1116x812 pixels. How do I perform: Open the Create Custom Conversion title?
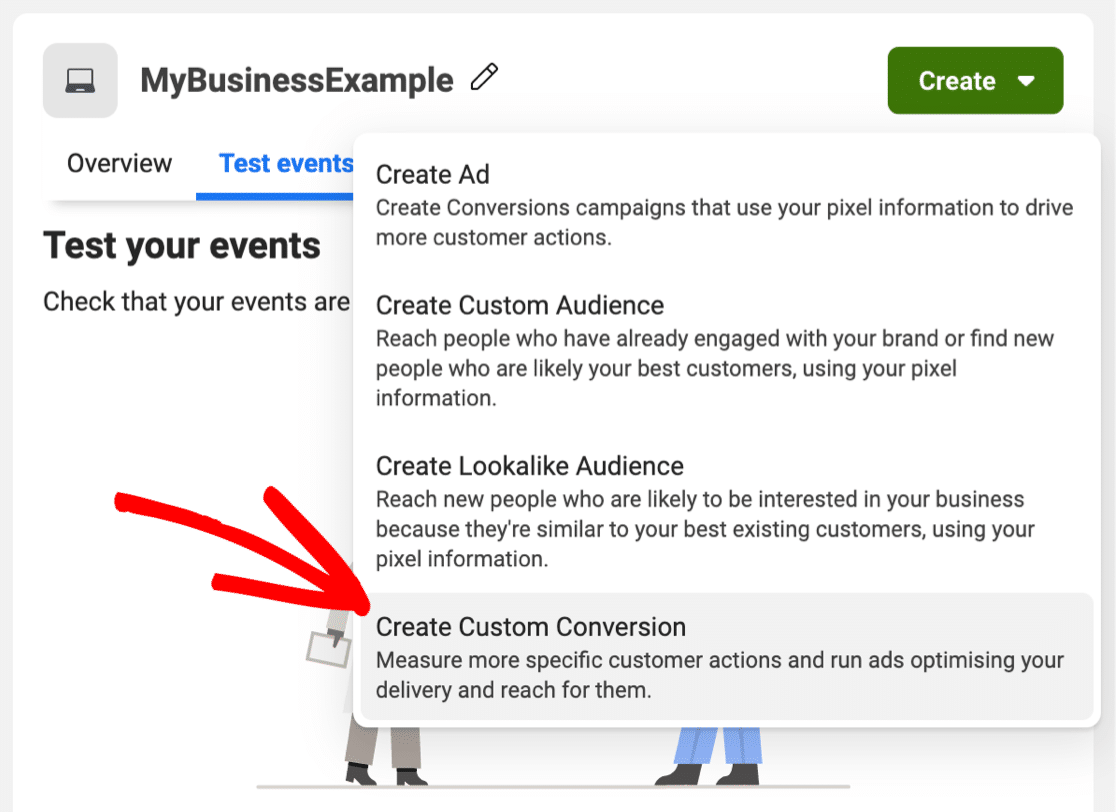pyautogui.click(x=530, y=627)
